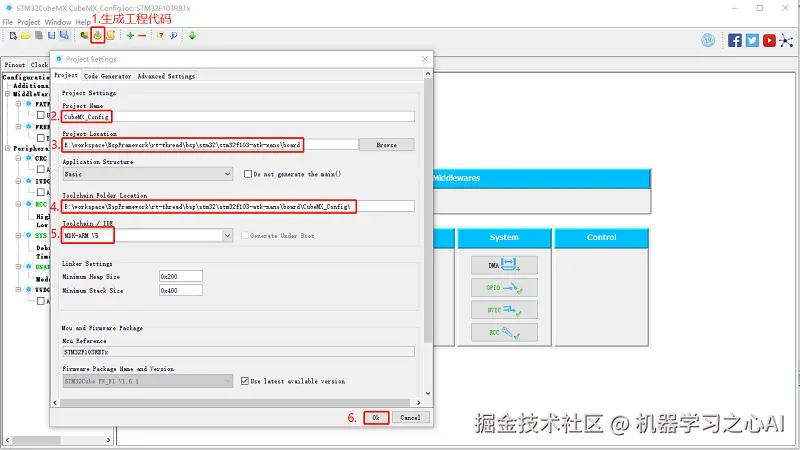Click the Generate Code gear icon
The width and height of the screenshot is (800, 450).
click(97, 36)
